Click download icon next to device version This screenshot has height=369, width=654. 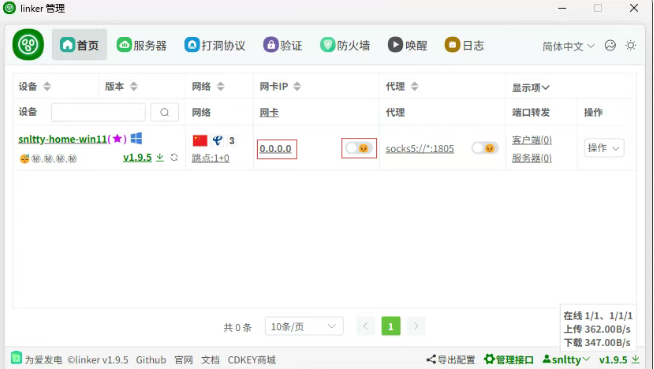pos(160,157)
